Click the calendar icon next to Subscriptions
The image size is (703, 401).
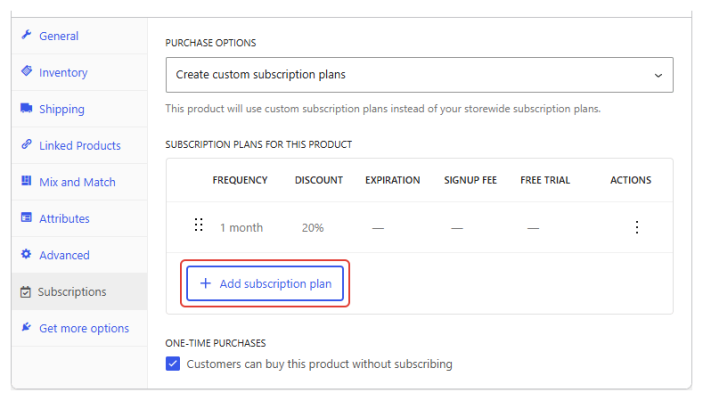pyautogui.click(x=26, y=292)
